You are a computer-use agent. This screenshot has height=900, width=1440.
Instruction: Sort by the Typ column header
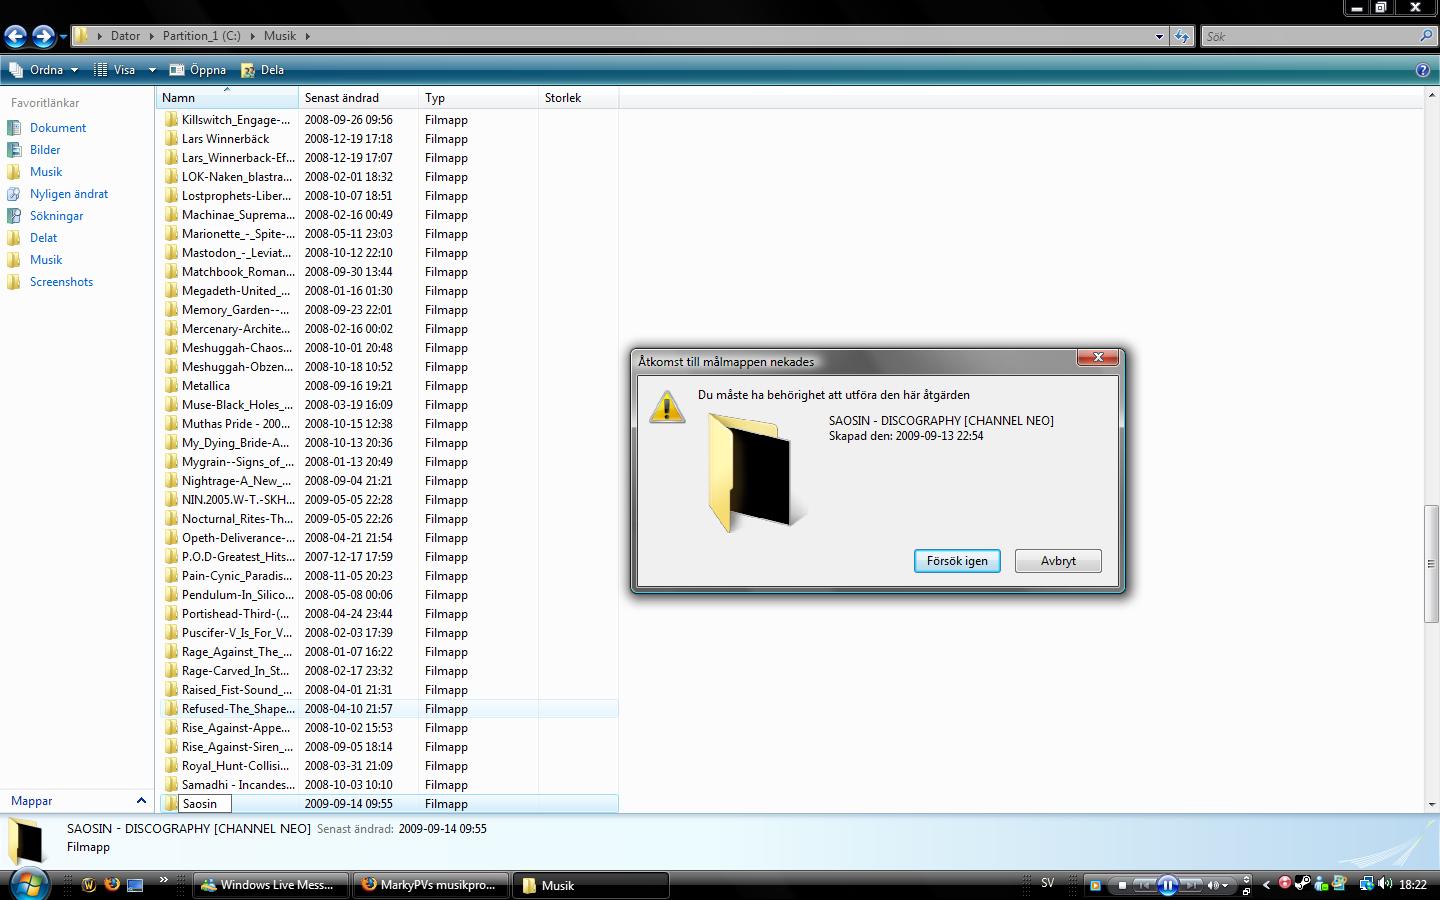click(478, 98)
